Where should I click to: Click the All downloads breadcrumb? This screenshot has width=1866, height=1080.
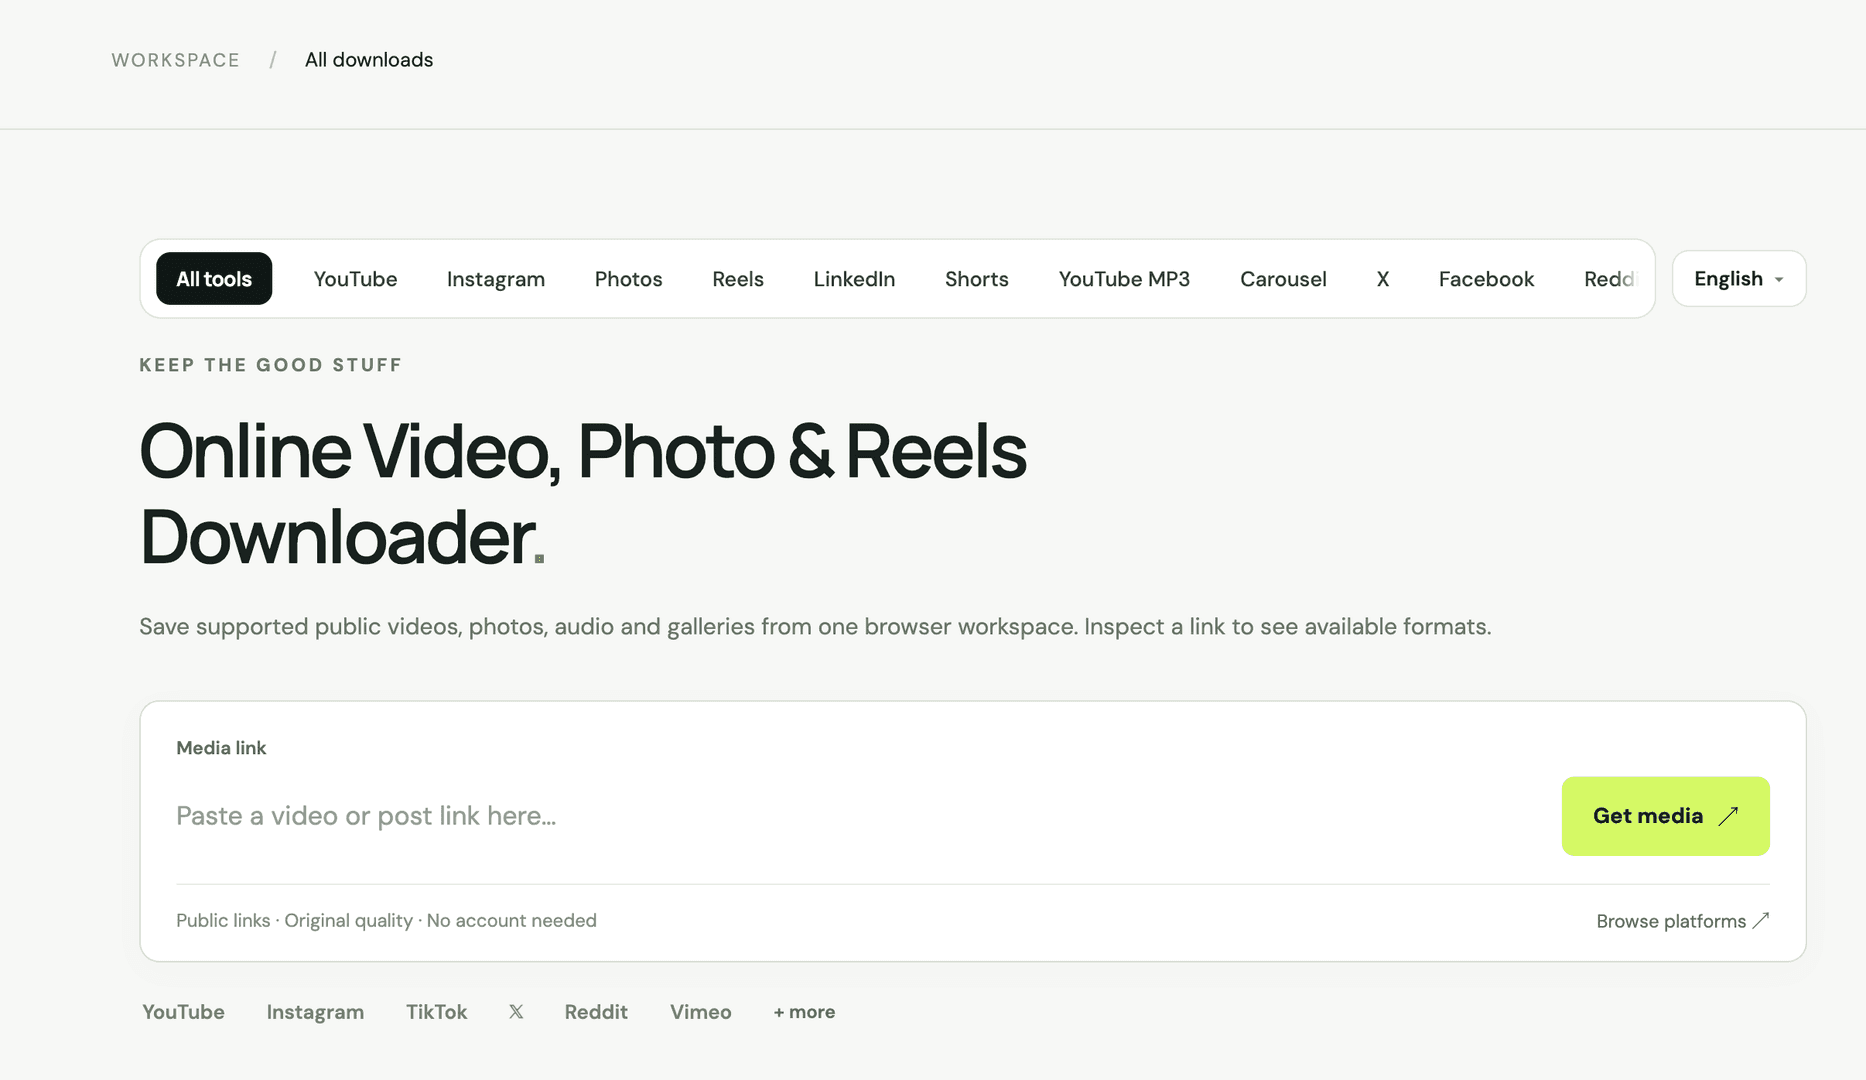pos(369,60)
